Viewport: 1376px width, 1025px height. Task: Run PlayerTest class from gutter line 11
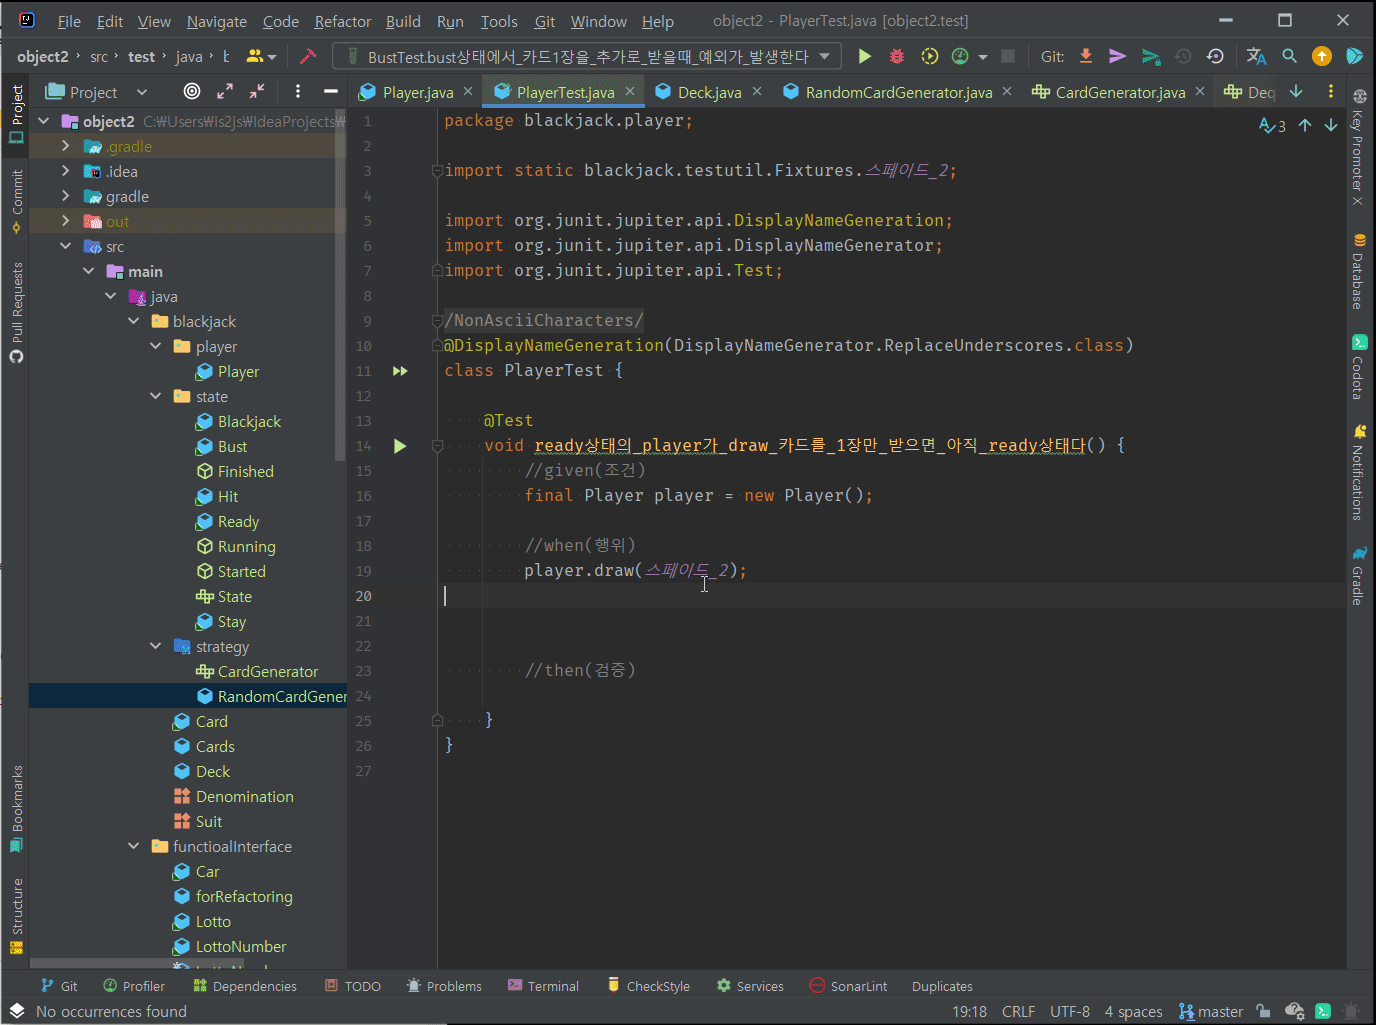[x=400, y=371]
